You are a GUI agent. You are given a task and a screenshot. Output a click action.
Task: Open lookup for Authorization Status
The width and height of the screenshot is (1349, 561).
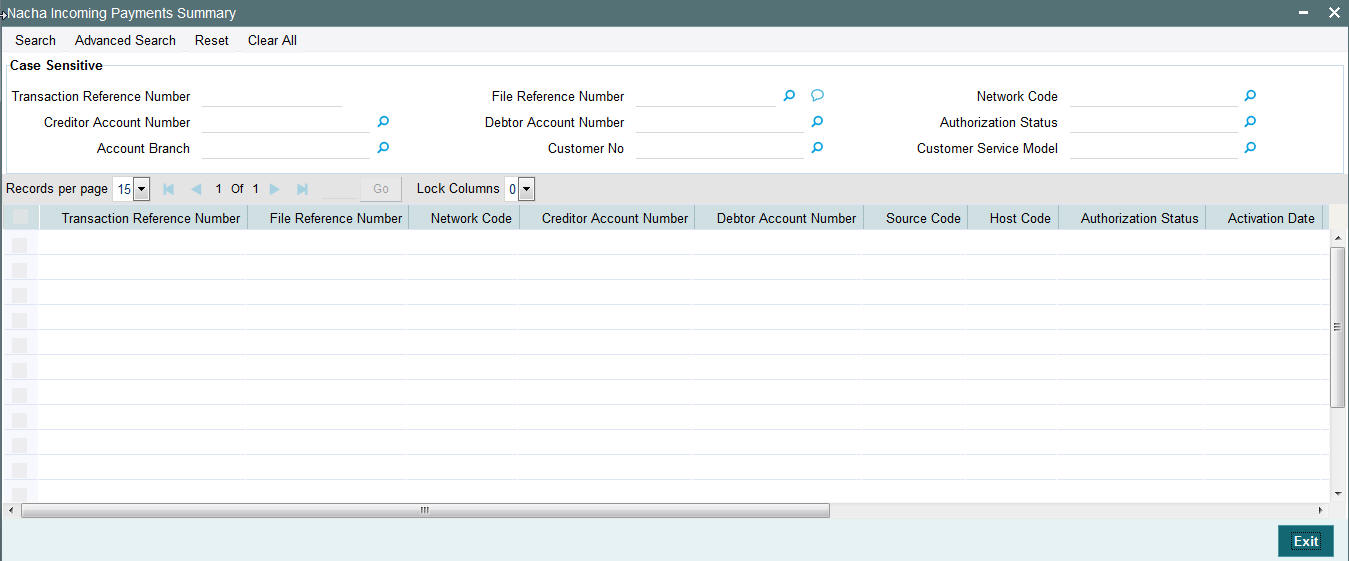1250,122
